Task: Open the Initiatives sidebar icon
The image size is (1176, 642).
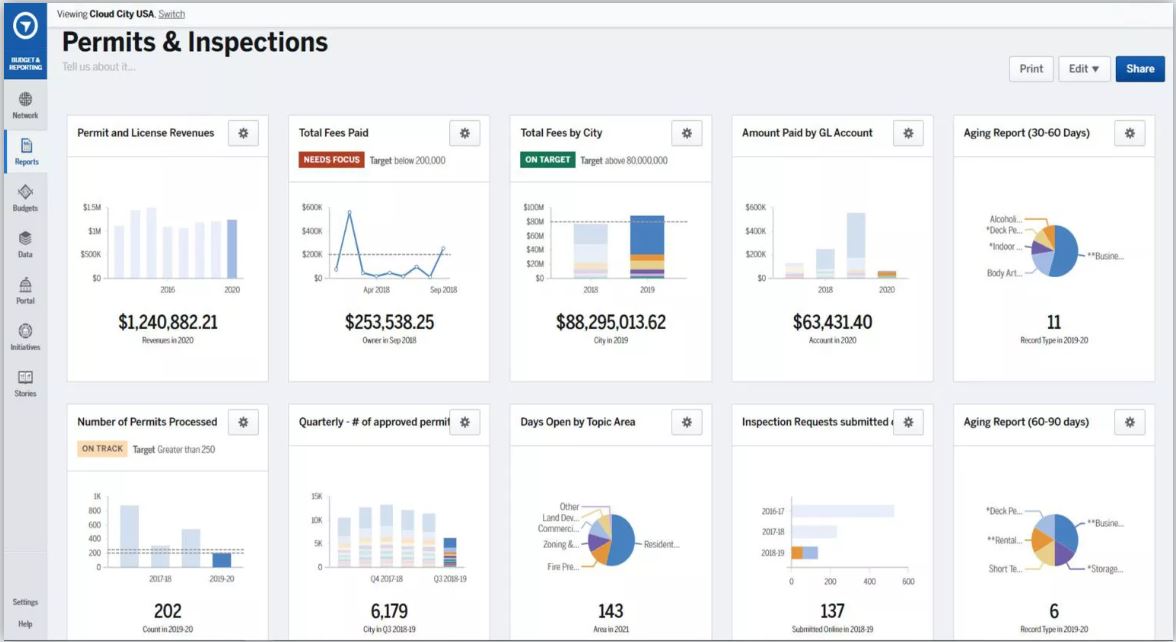Action: point(25,336)
